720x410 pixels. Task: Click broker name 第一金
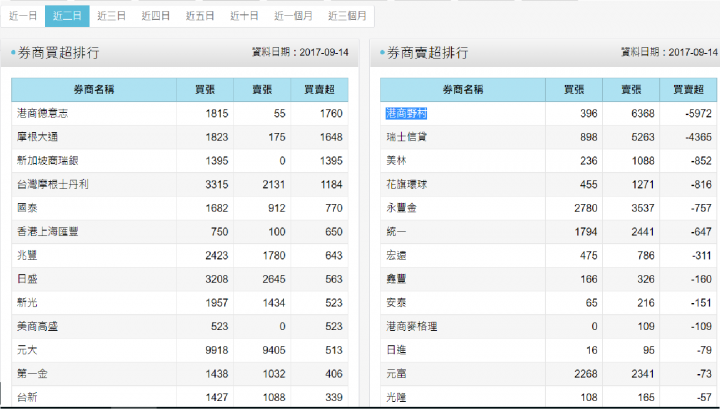[x=32, y=374]
